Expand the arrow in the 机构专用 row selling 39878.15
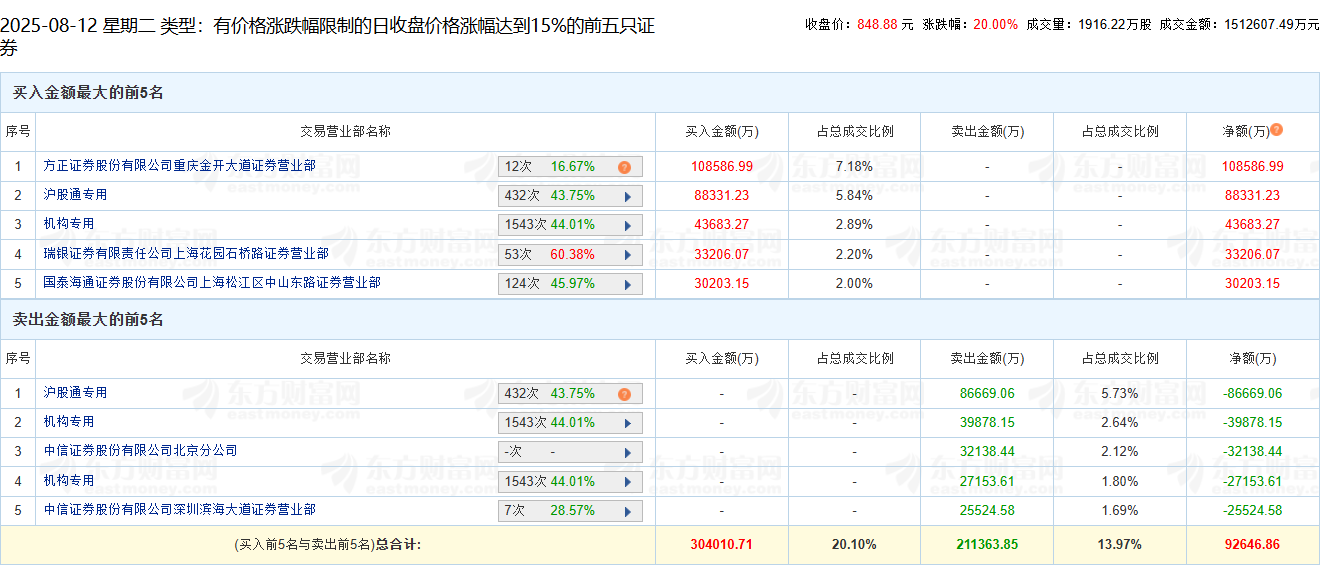The image size is (1326, 570). [x=628, y=423]
